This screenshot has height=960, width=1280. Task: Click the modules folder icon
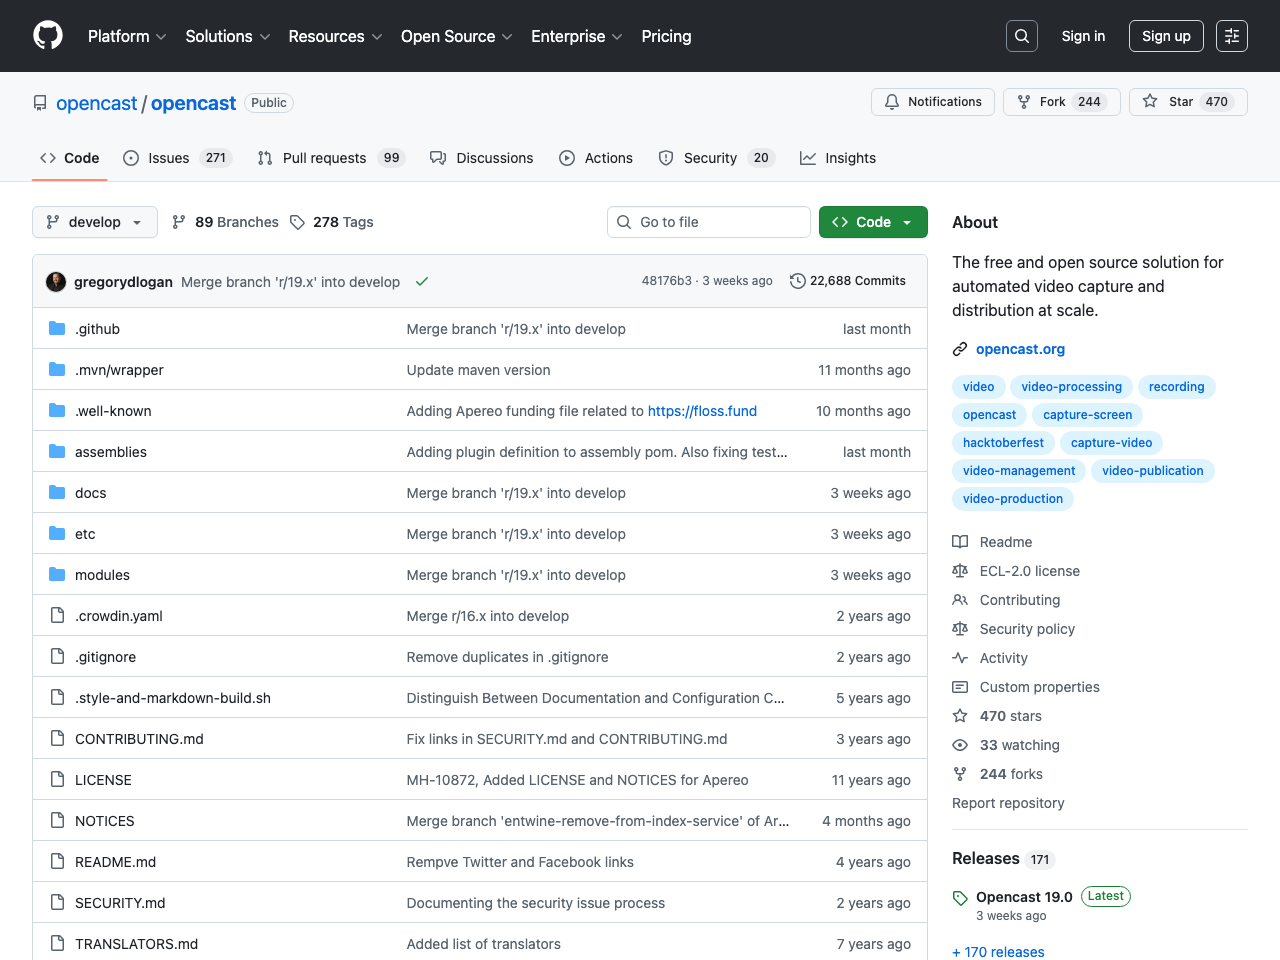pos(57,575)
